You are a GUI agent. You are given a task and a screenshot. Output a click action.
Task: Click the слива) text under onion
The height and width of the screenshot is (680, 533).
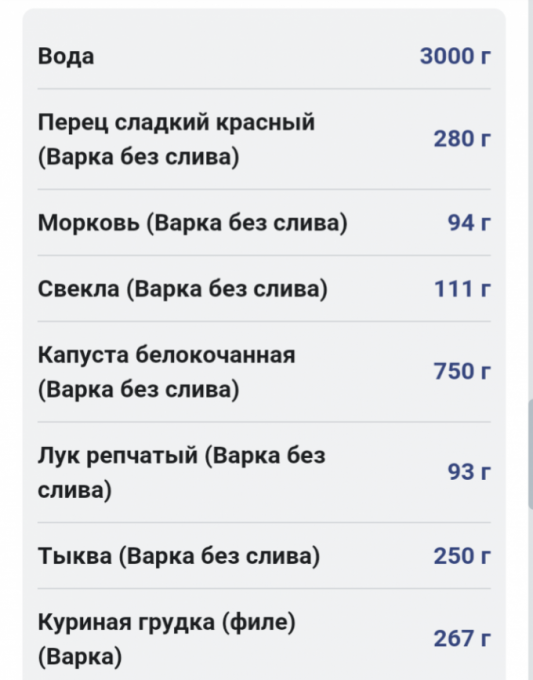coord(75,490)
